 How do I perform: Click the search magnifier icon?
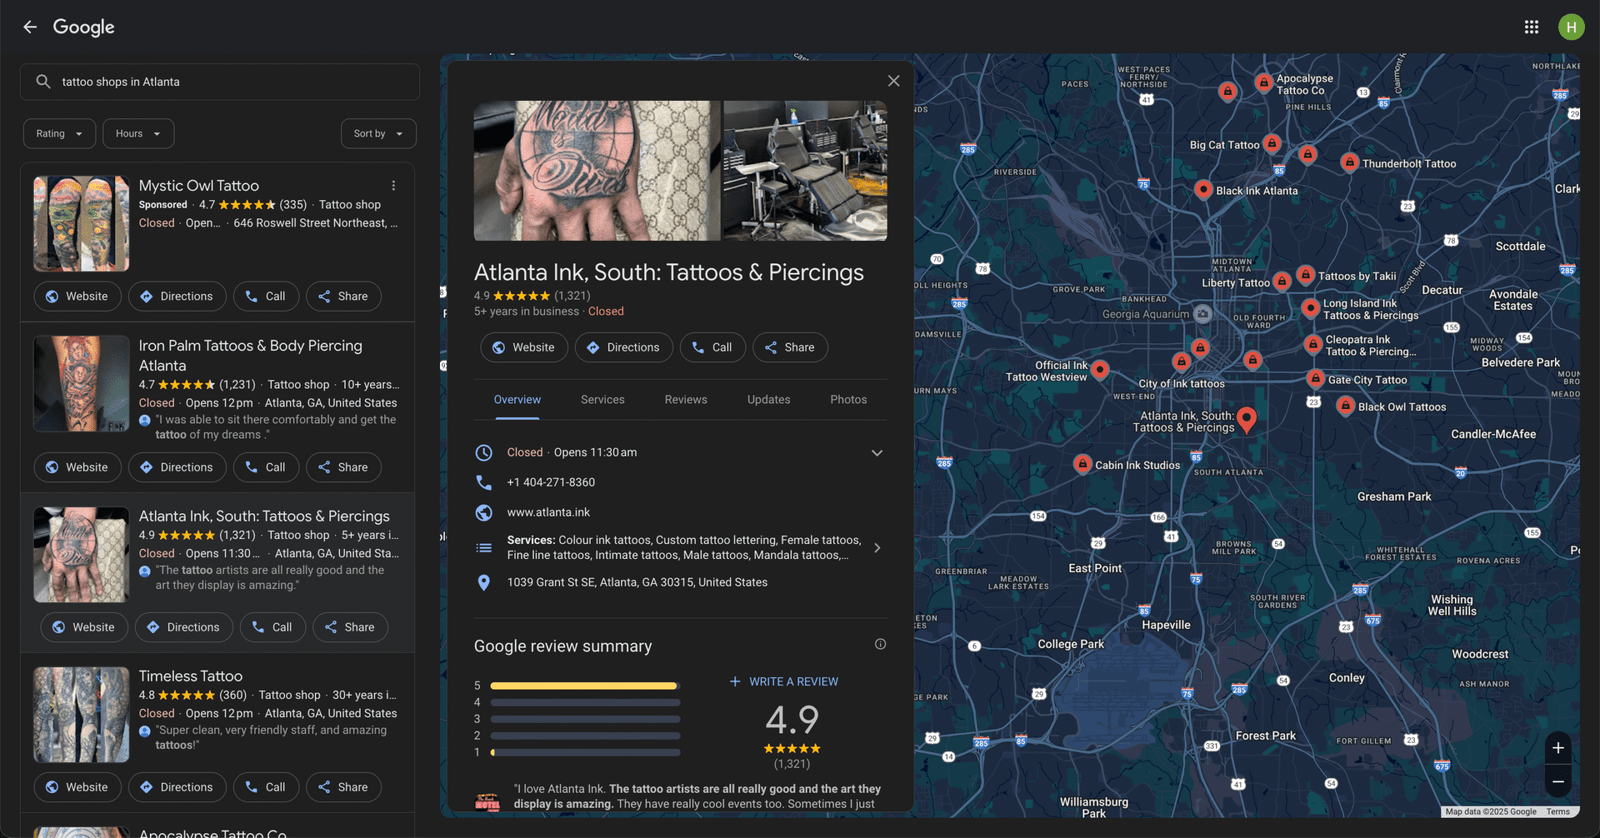43,82
